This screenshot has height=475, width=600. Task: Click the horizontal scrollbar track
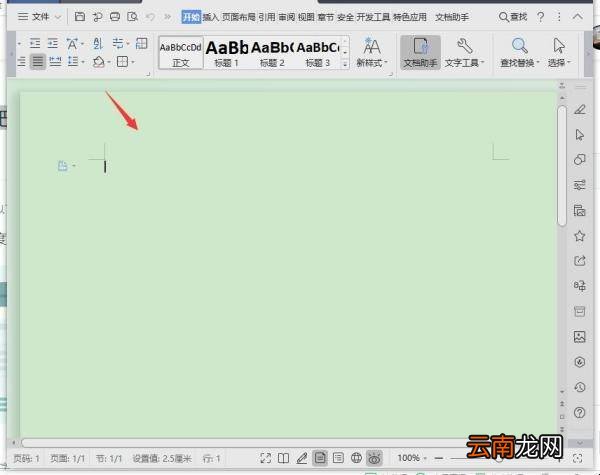point(245,443)
